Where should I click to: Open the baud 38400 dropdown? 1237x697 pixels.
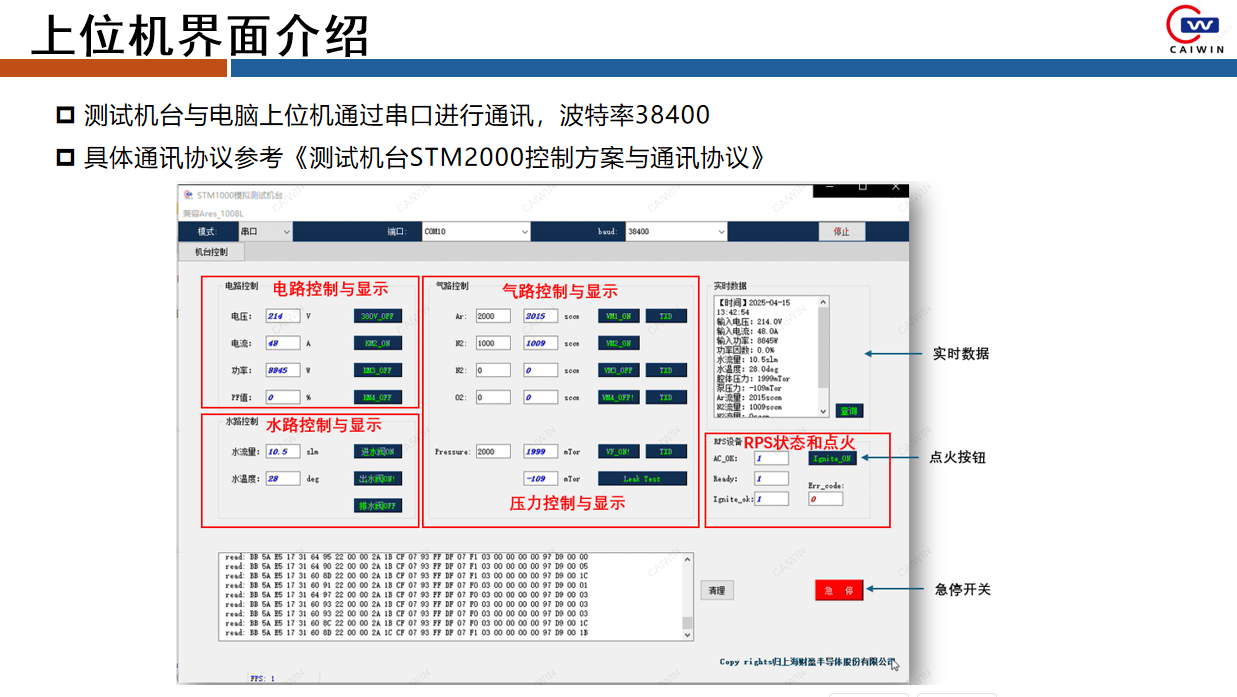click(676, 231)
